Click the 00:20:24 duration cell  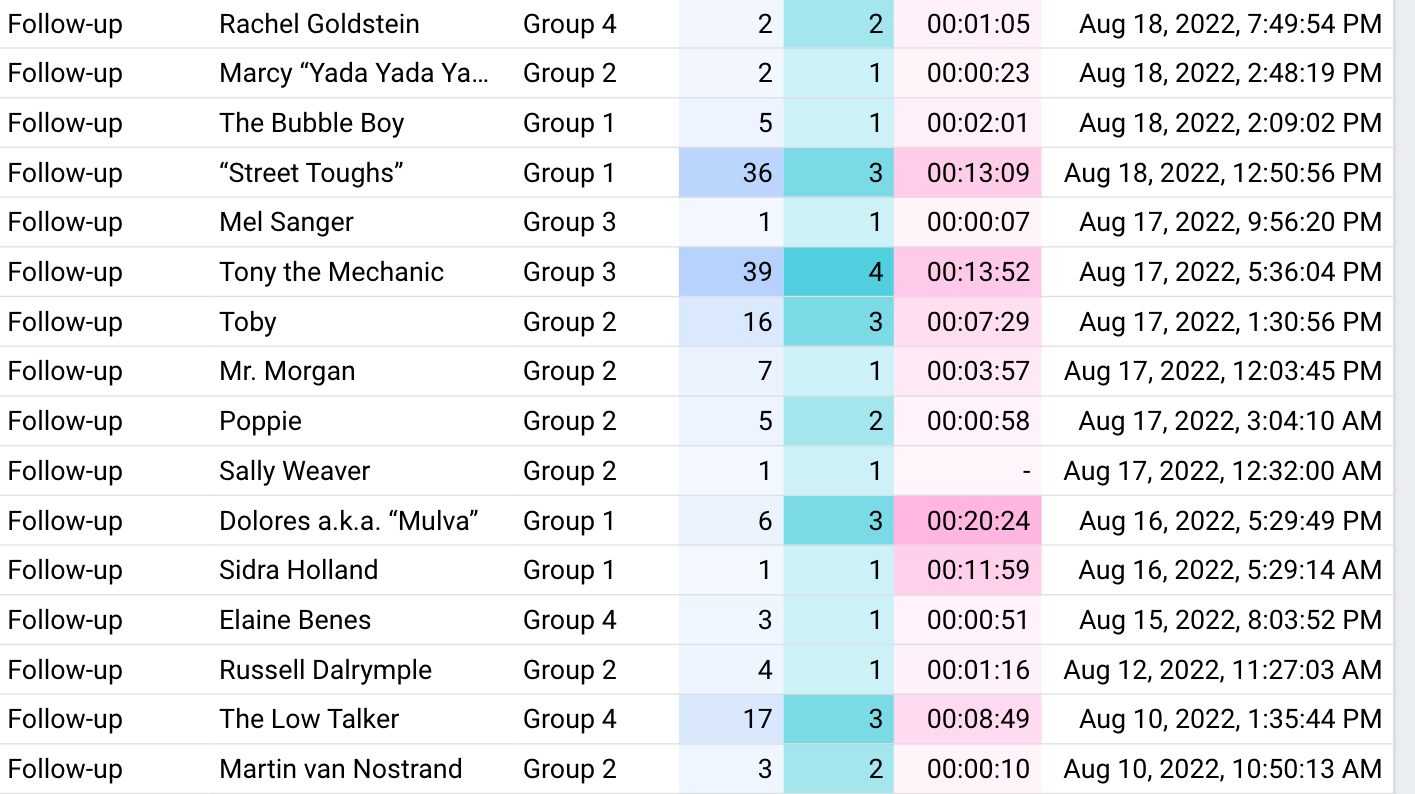[977, 521]
